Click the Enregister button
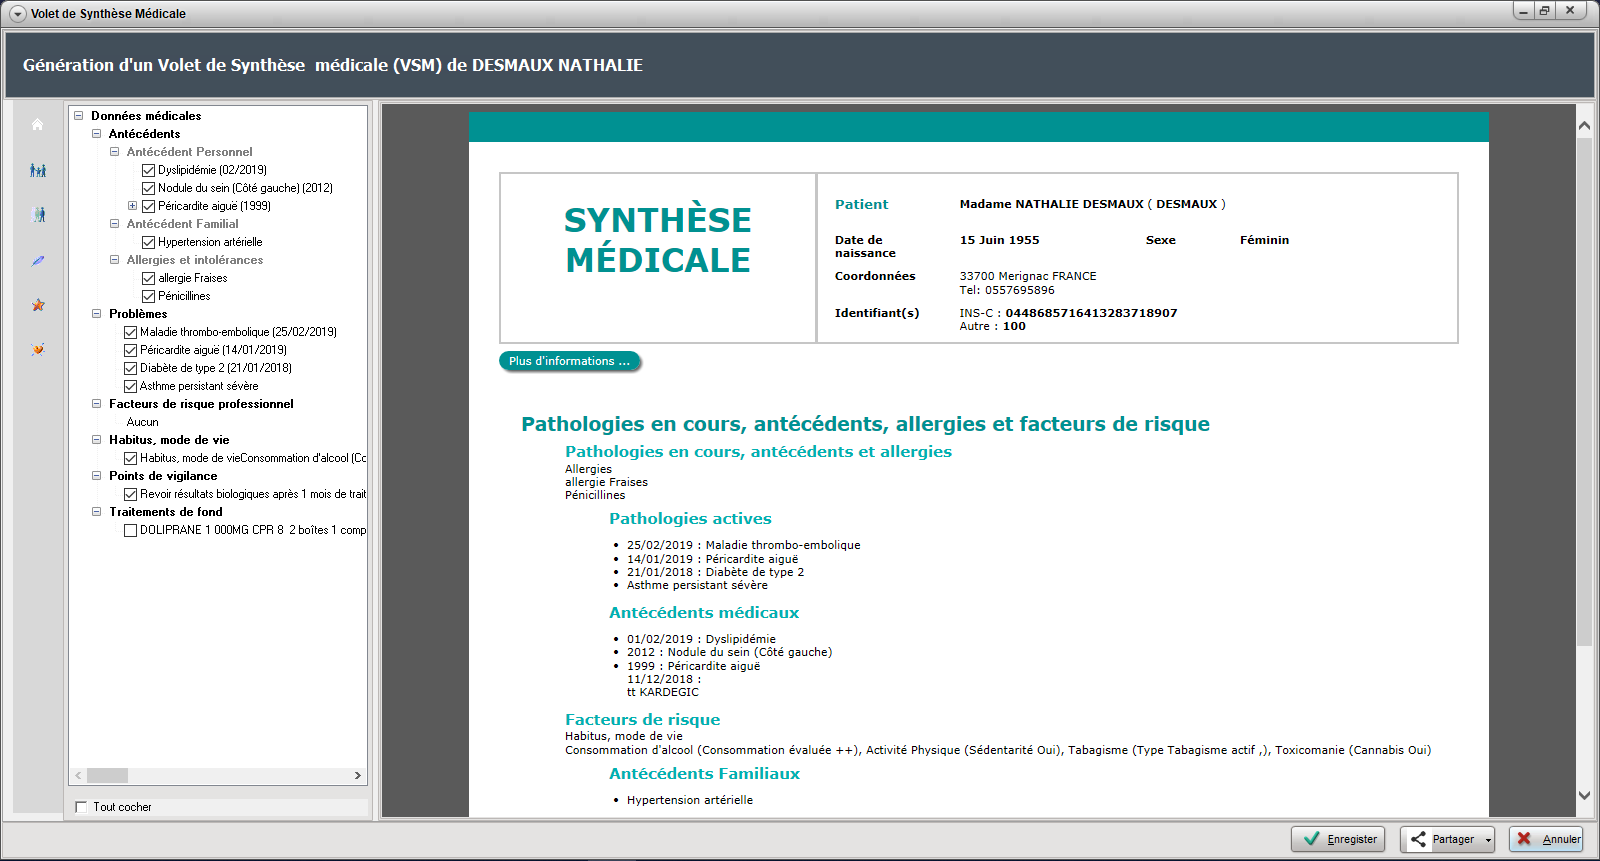Image resolution: width=1600 pixels, height=861 pixels. point(1338,839)
